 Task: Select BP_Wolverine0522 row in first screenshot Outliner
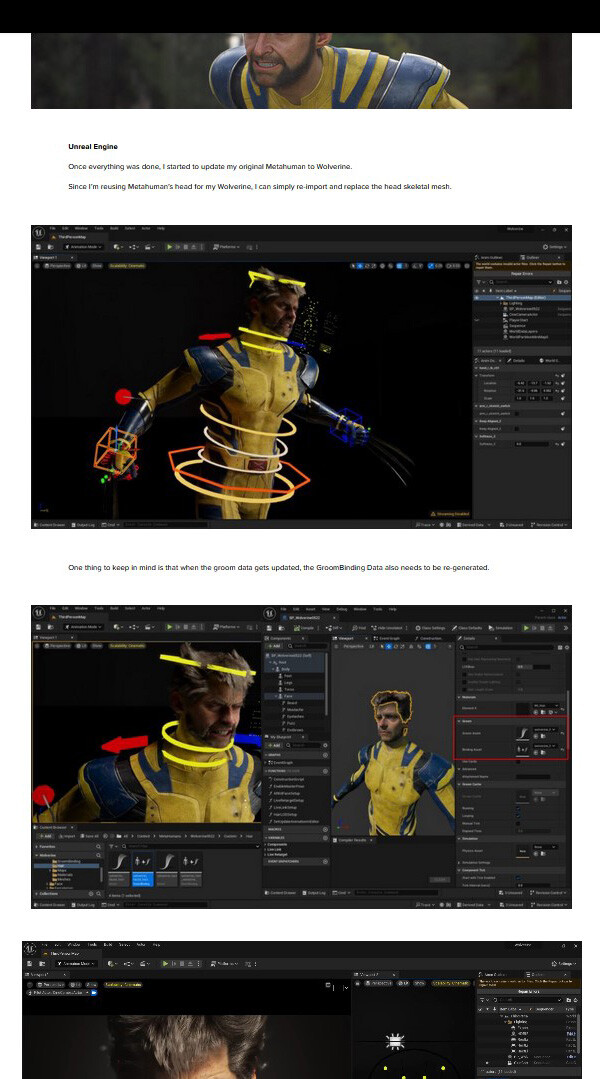[x=523, y=309]
